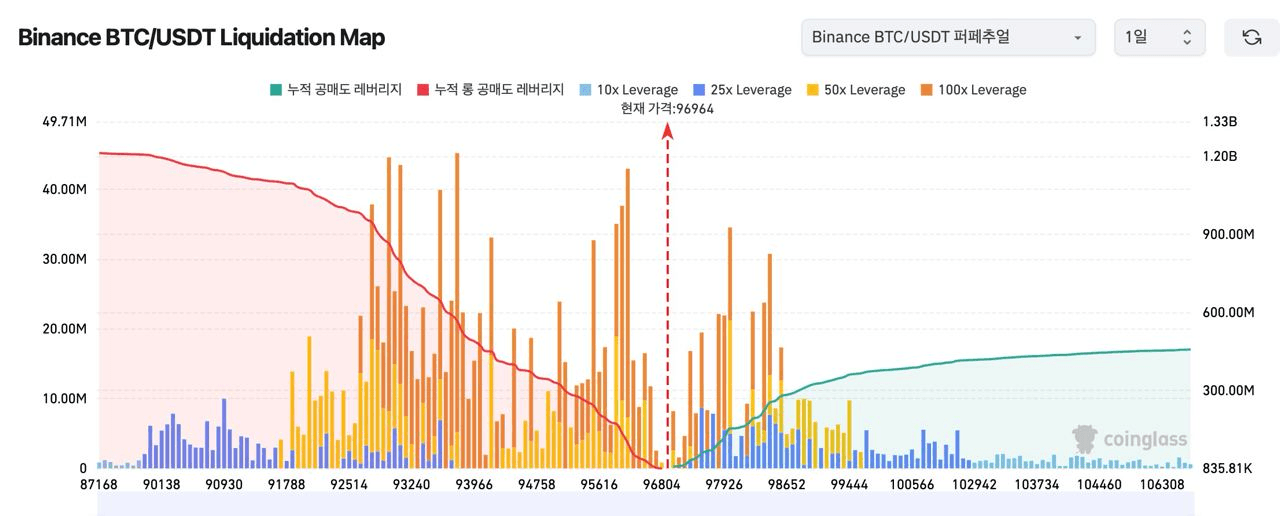Click left axis value 49.71M
Screen dimensions: 1280x516
click(65, 122)
